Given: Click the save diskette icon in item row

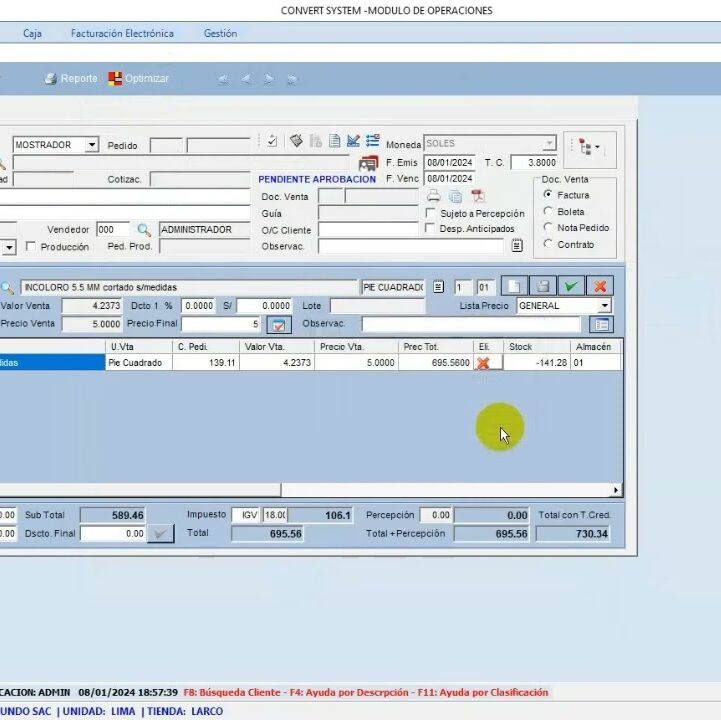Looking at the screenshot, I should pos(541,287).
